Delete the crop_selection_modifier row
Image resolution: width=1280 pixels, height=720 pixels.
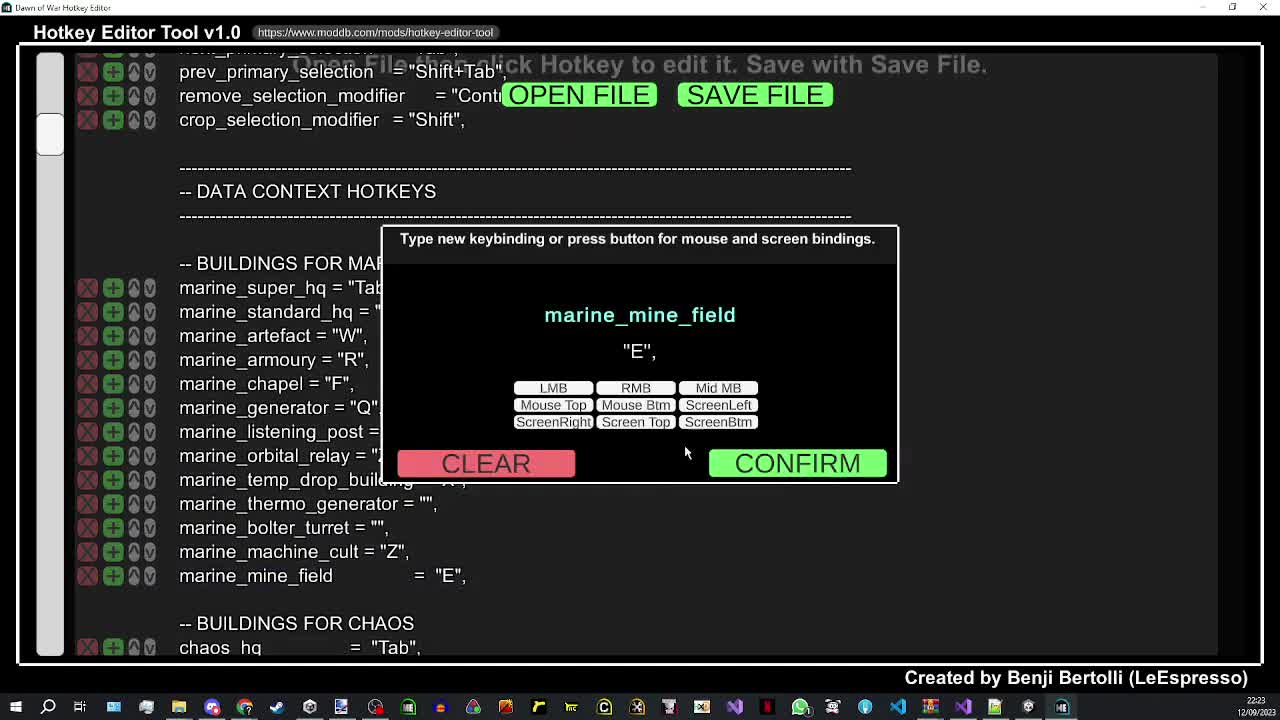point(88,120)
